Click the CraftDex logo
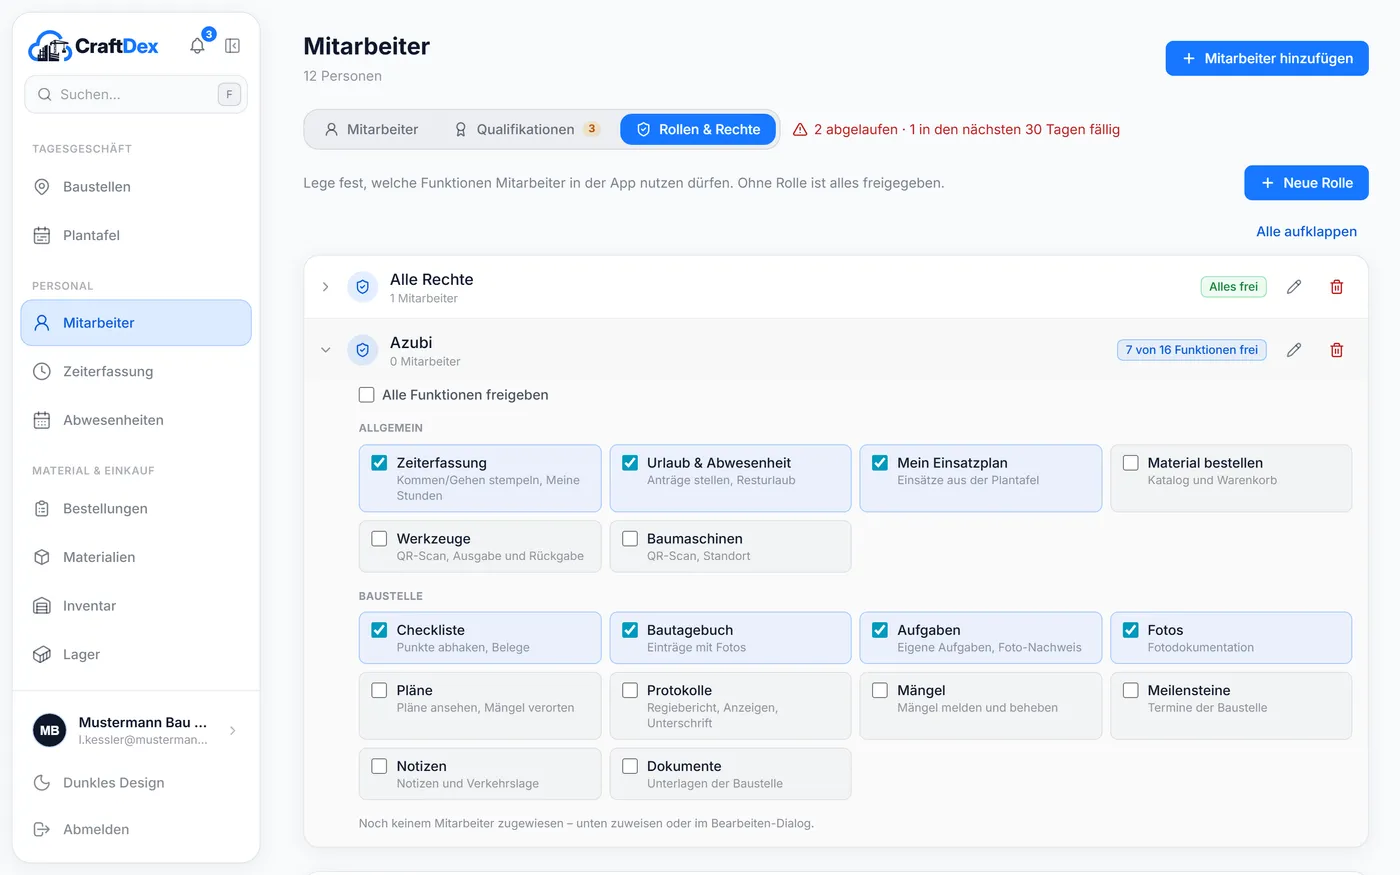Image resolution: width=1400 pixels, height=875 pixels. [93, 46]
